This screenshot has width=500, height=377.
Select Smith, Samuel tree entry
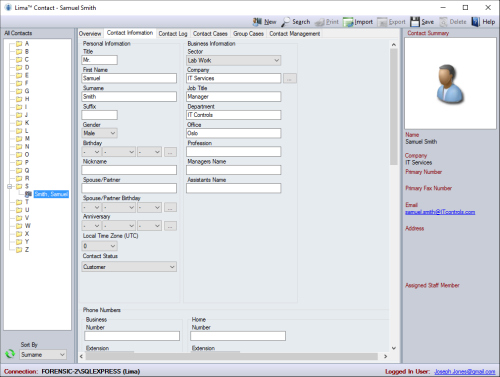(x=51, y=194)
